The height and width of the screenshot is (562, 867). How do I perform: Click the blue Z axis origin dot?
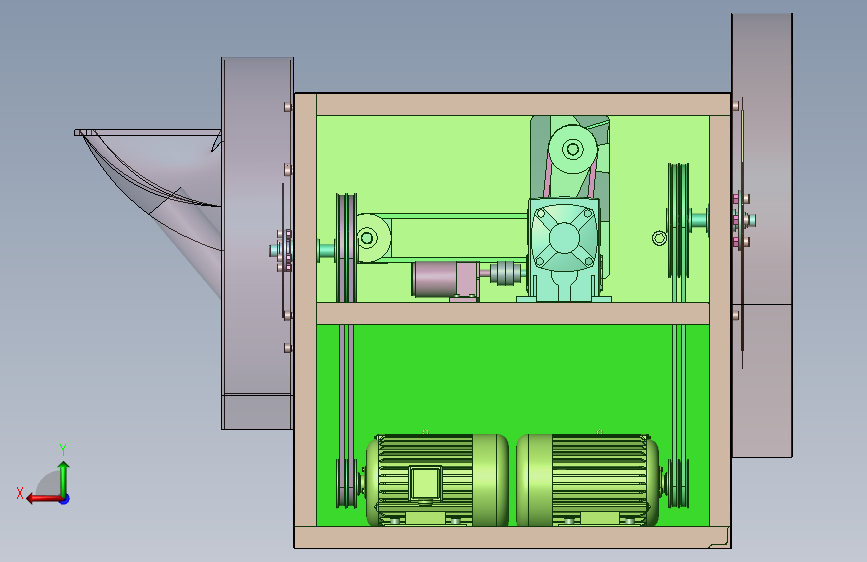64,499
